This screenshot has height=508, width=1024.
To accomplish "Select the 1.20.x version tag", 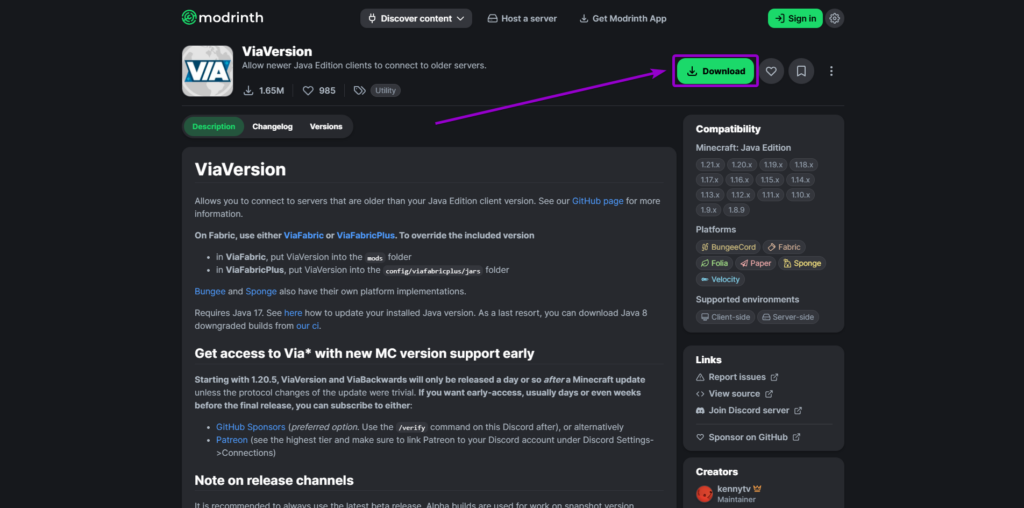I will (742, 165).
